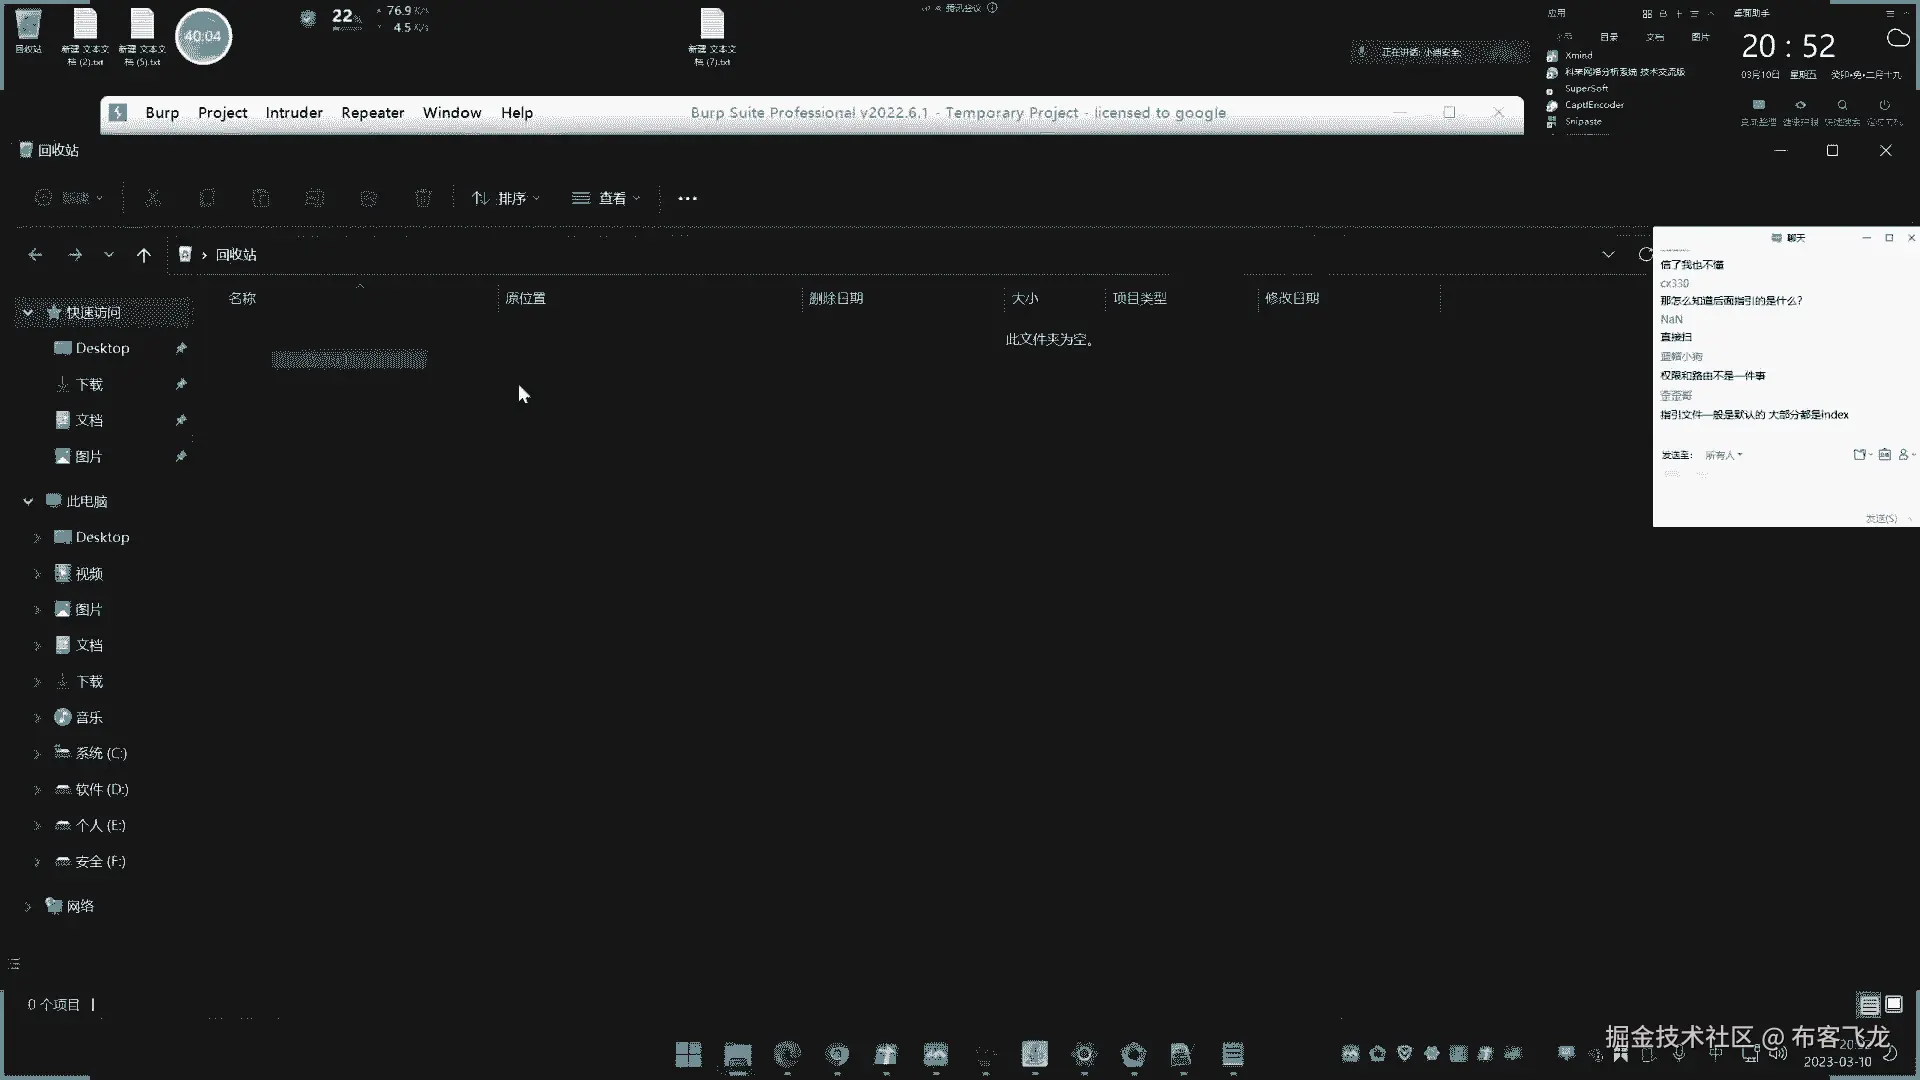Click the refresh icon beside address bar
Screen dimensions: 1920x1080
(1645, 255)
